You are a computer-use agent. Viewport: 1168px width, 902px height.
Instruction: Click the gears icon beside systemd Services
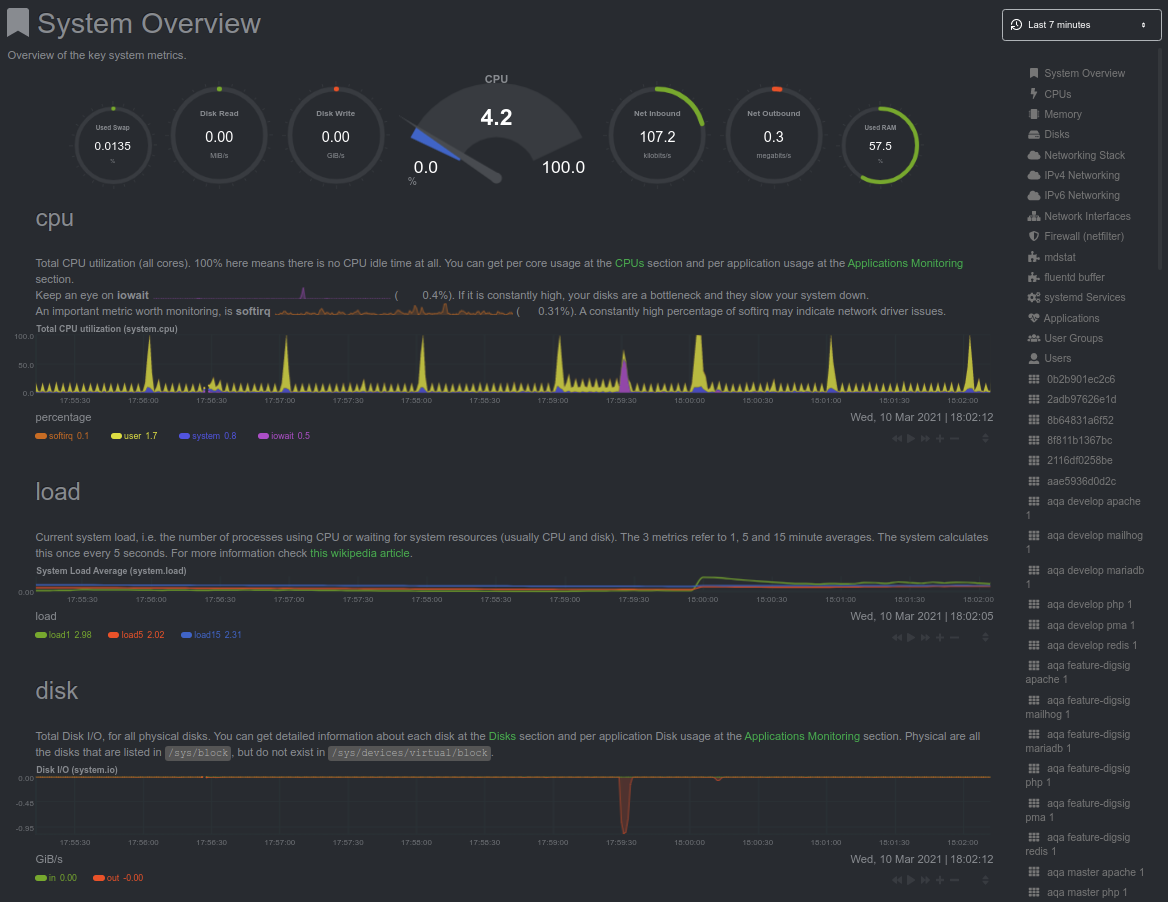point(1034,298)
